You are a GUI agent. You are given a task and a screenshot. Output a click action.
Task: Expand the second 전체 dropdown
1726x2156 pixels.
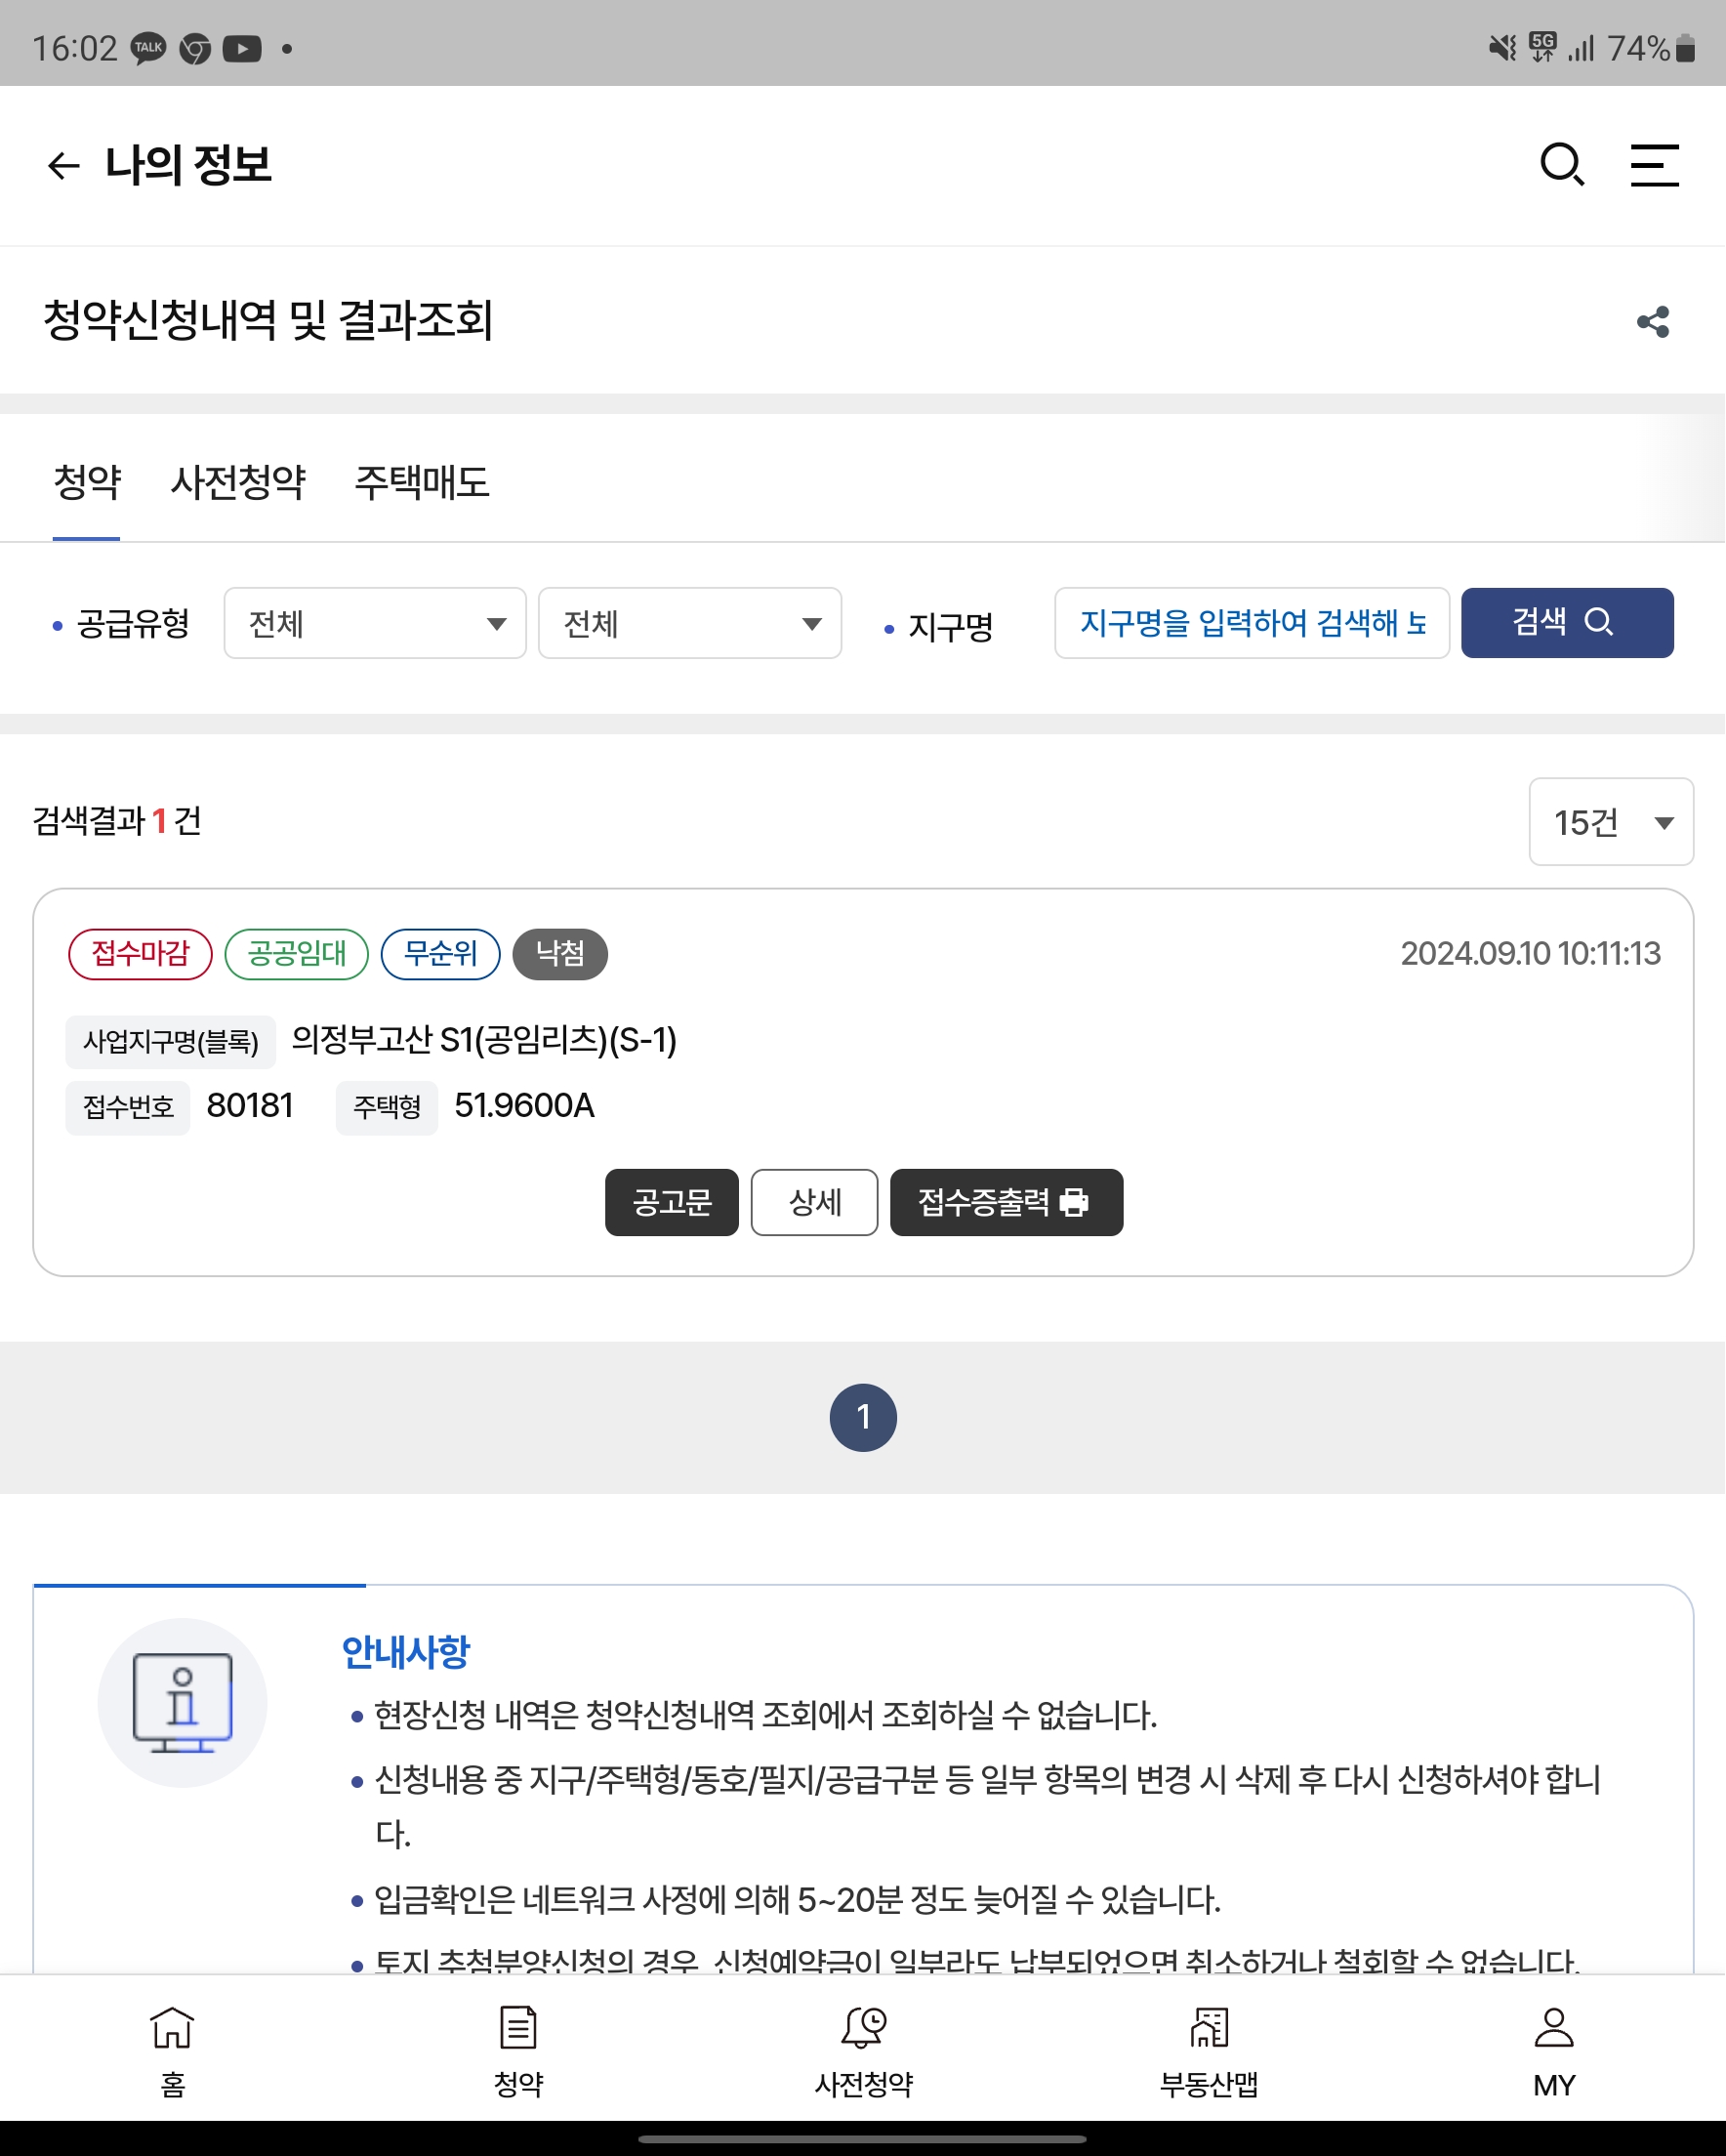point(690,623)
